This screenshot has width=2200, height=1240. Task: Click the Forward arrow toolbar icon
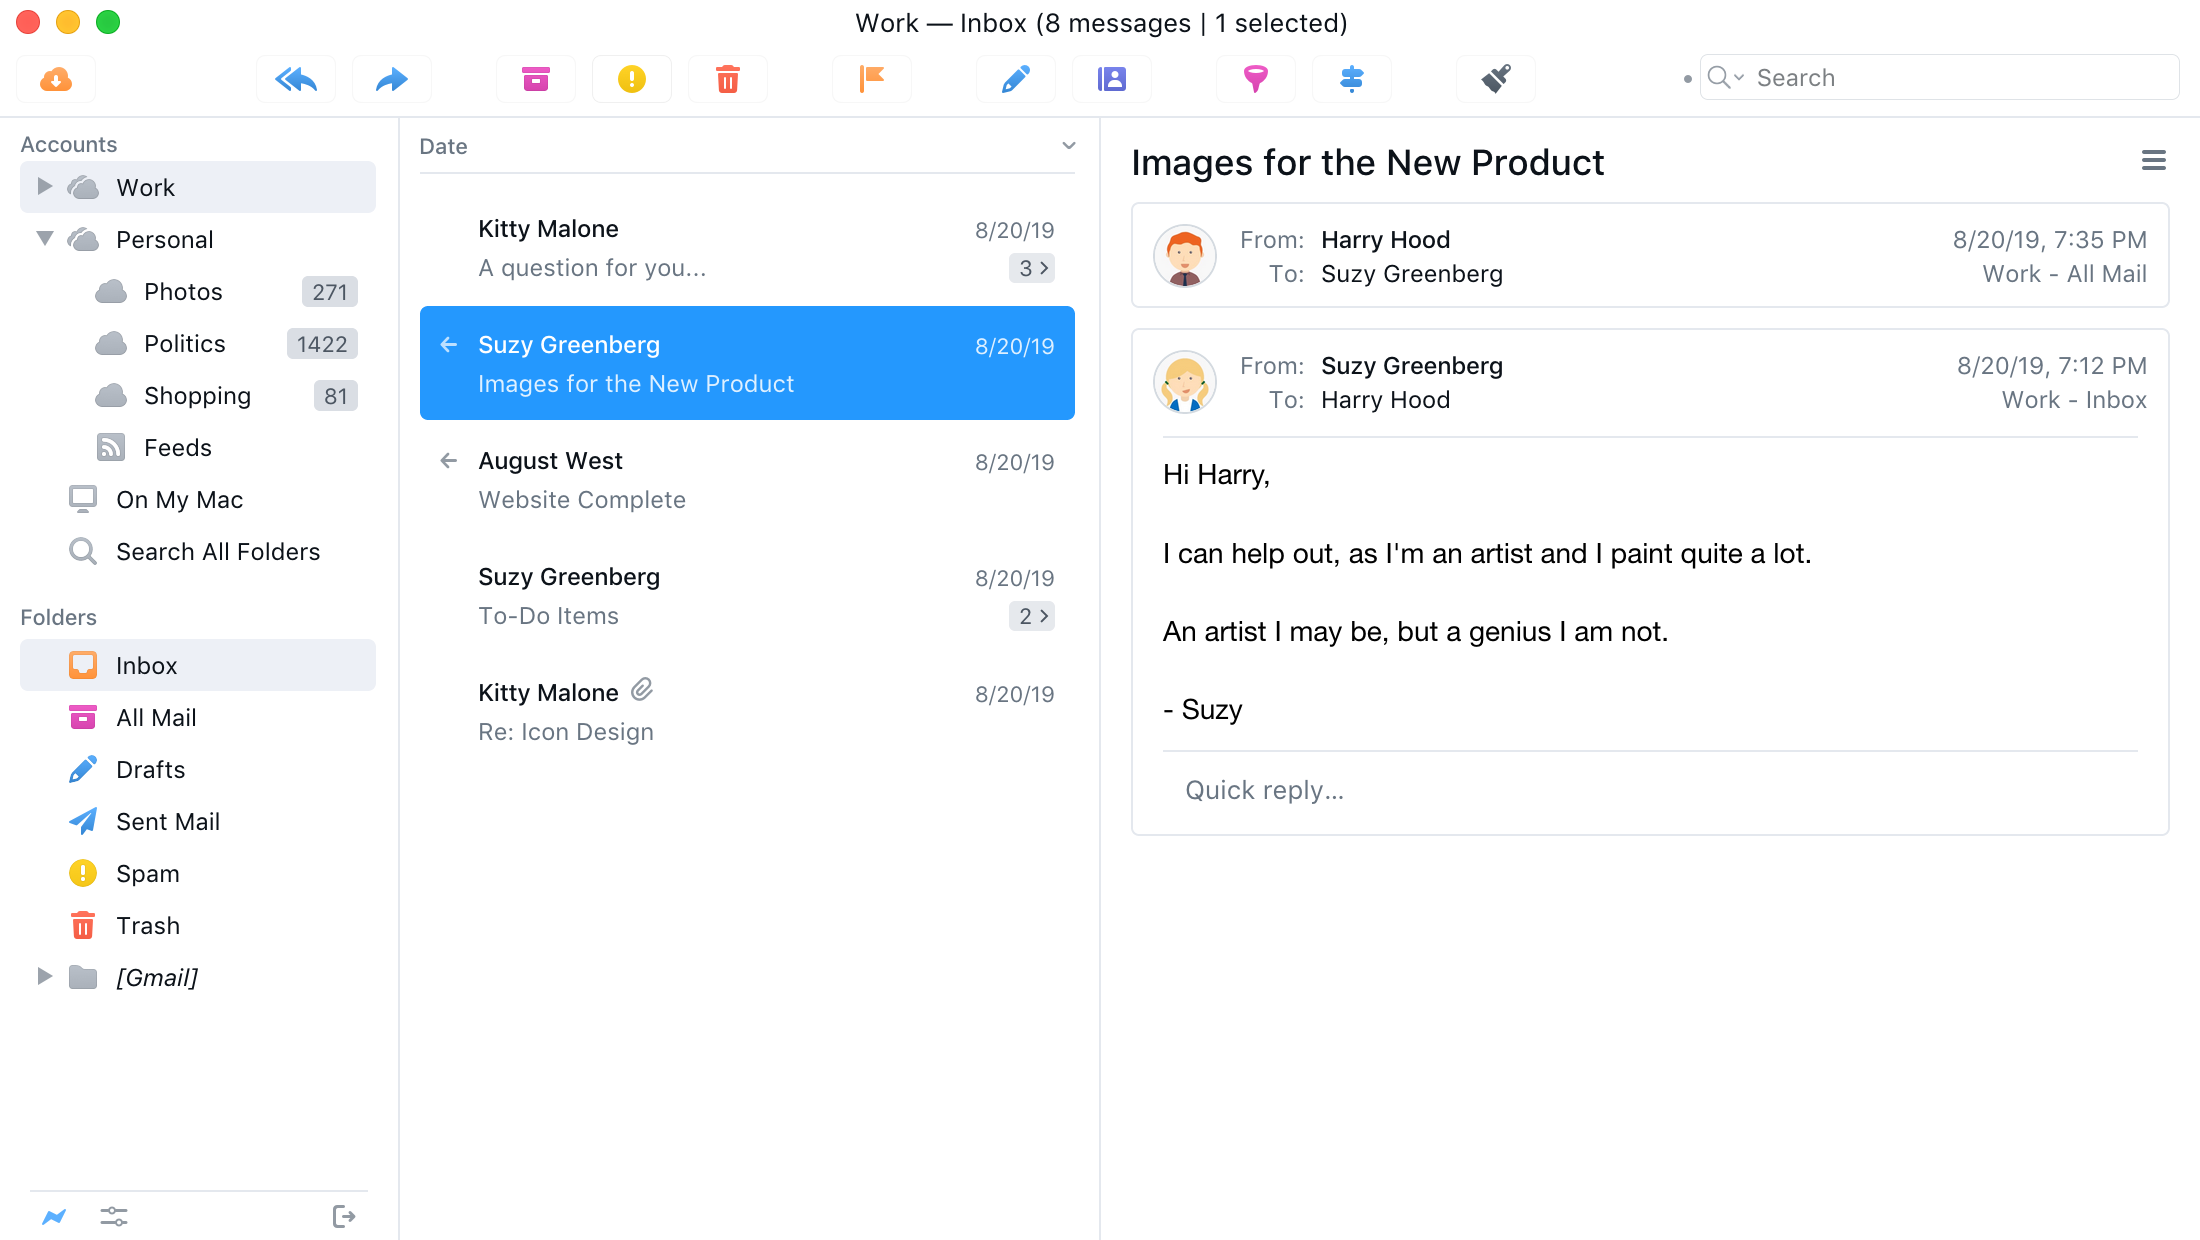click(x=391, y=79)
